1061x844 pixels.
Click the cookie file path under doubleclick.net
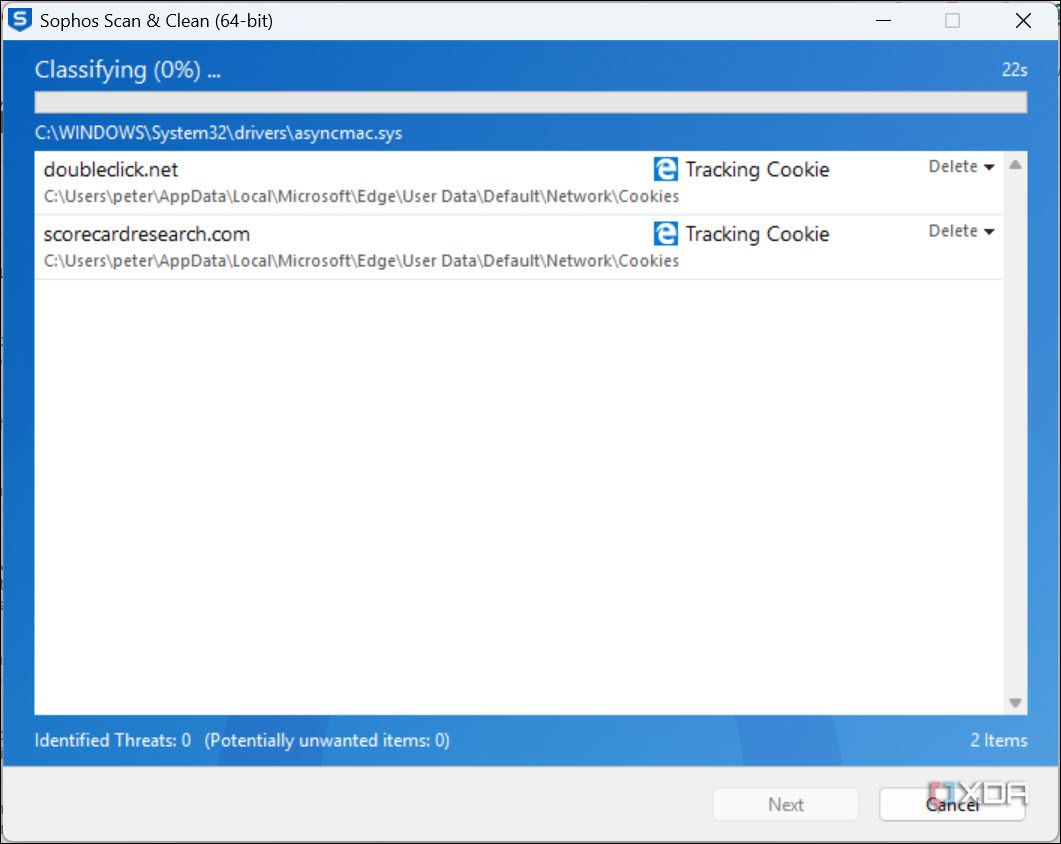(361, 196)
